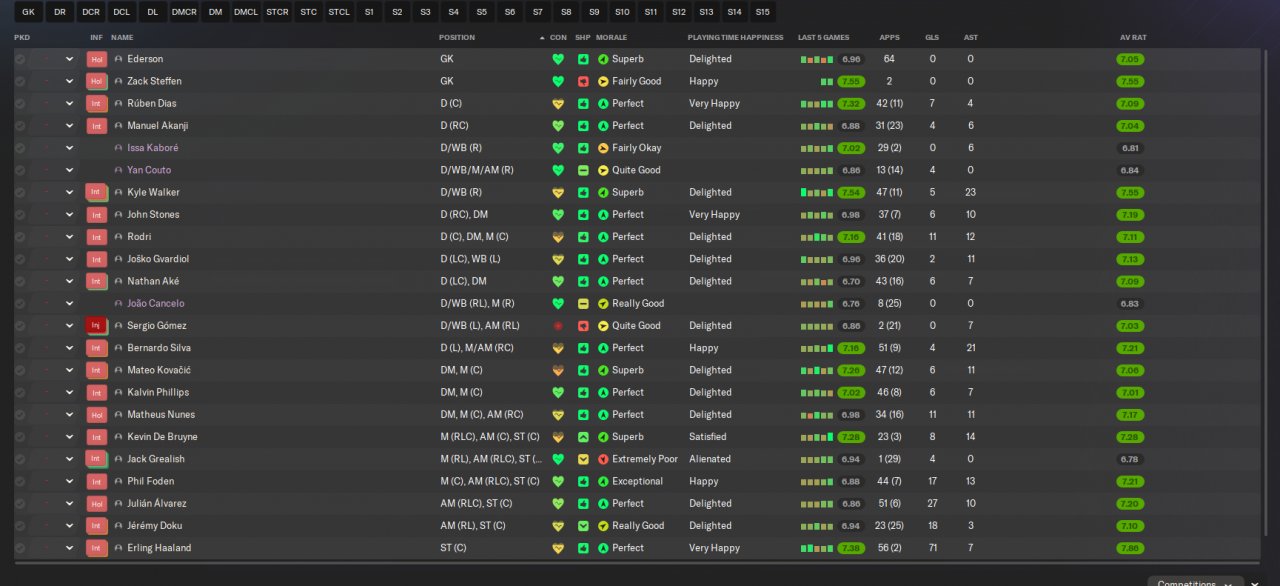Open position dropdown for Julián Álvarez

[x=70, y=503]
